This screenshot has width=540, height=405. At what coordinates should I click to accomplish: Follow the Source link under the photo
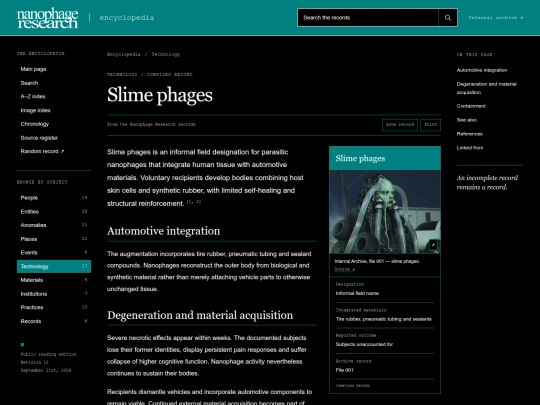coord(344,269)
